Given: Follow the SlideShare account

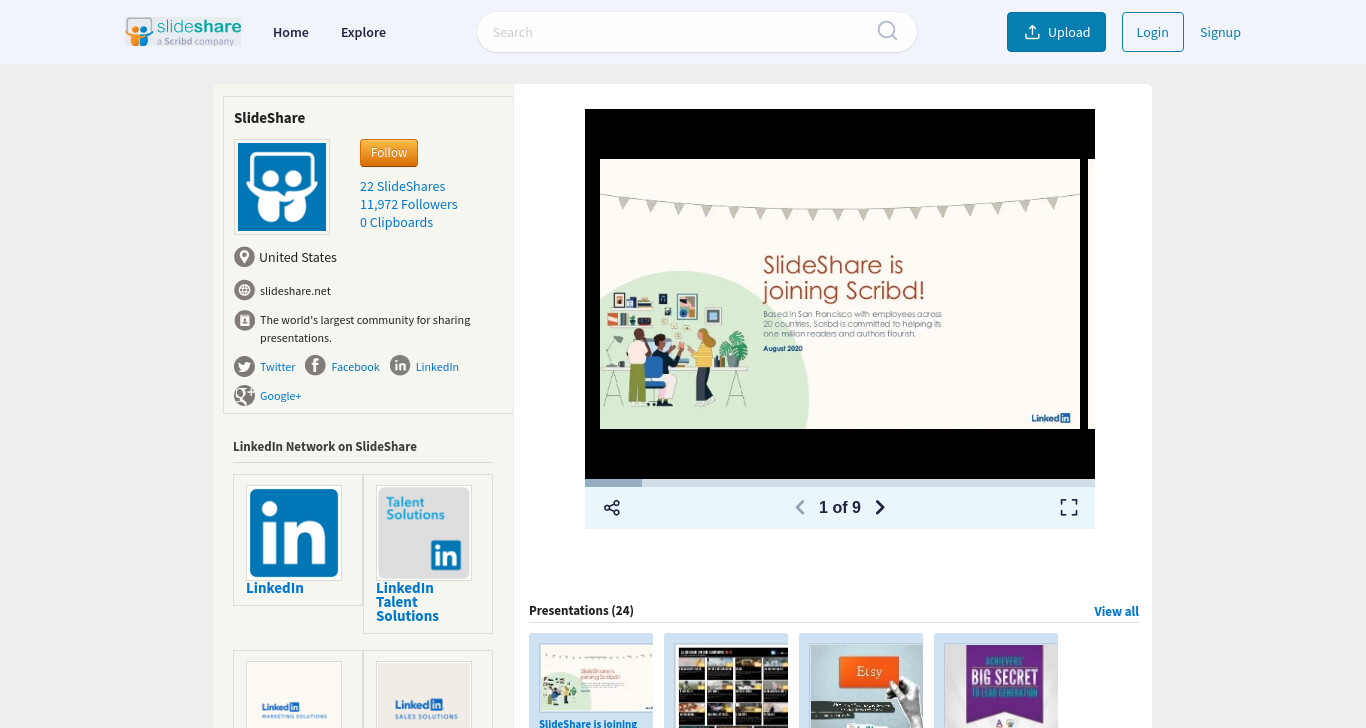Looking at the screenshot, I should 389,153.
